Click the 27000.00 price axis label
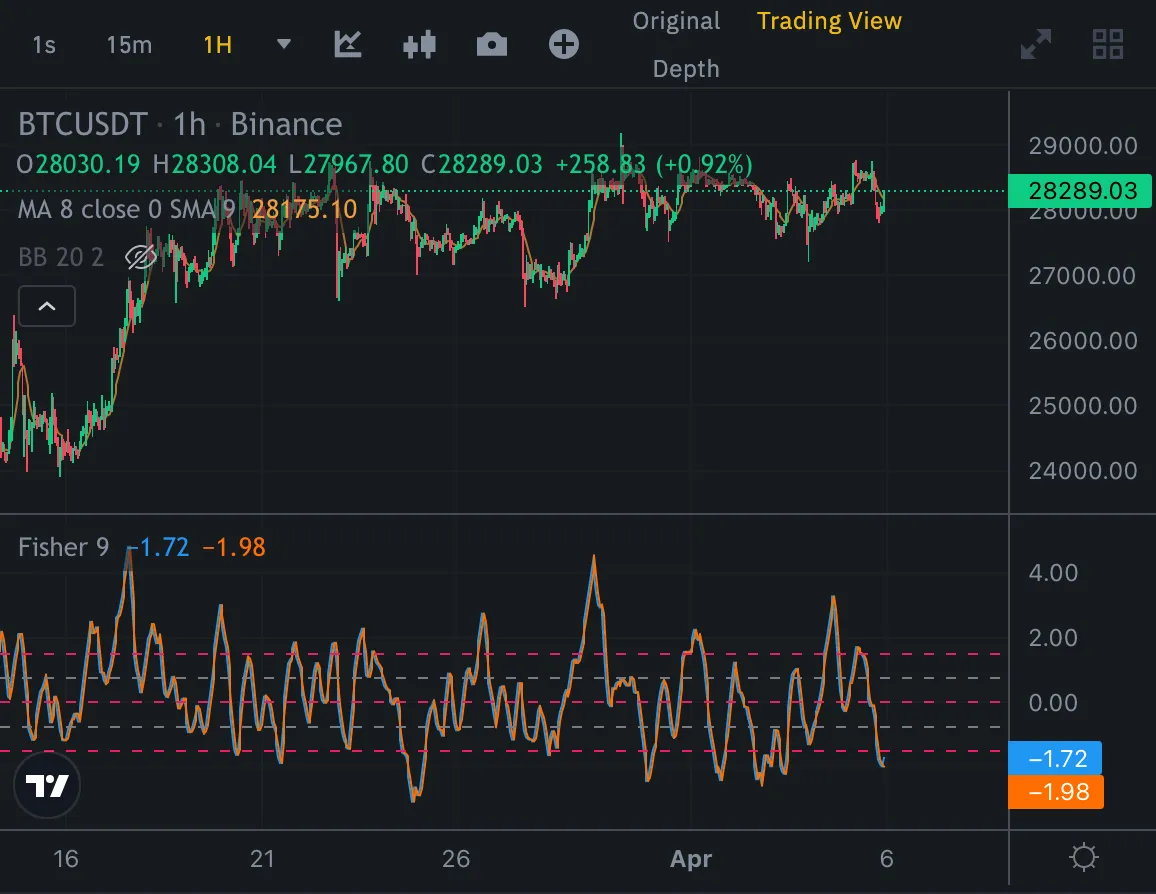The width and height of the screenshot is (1156, 894). [1082, 276]
